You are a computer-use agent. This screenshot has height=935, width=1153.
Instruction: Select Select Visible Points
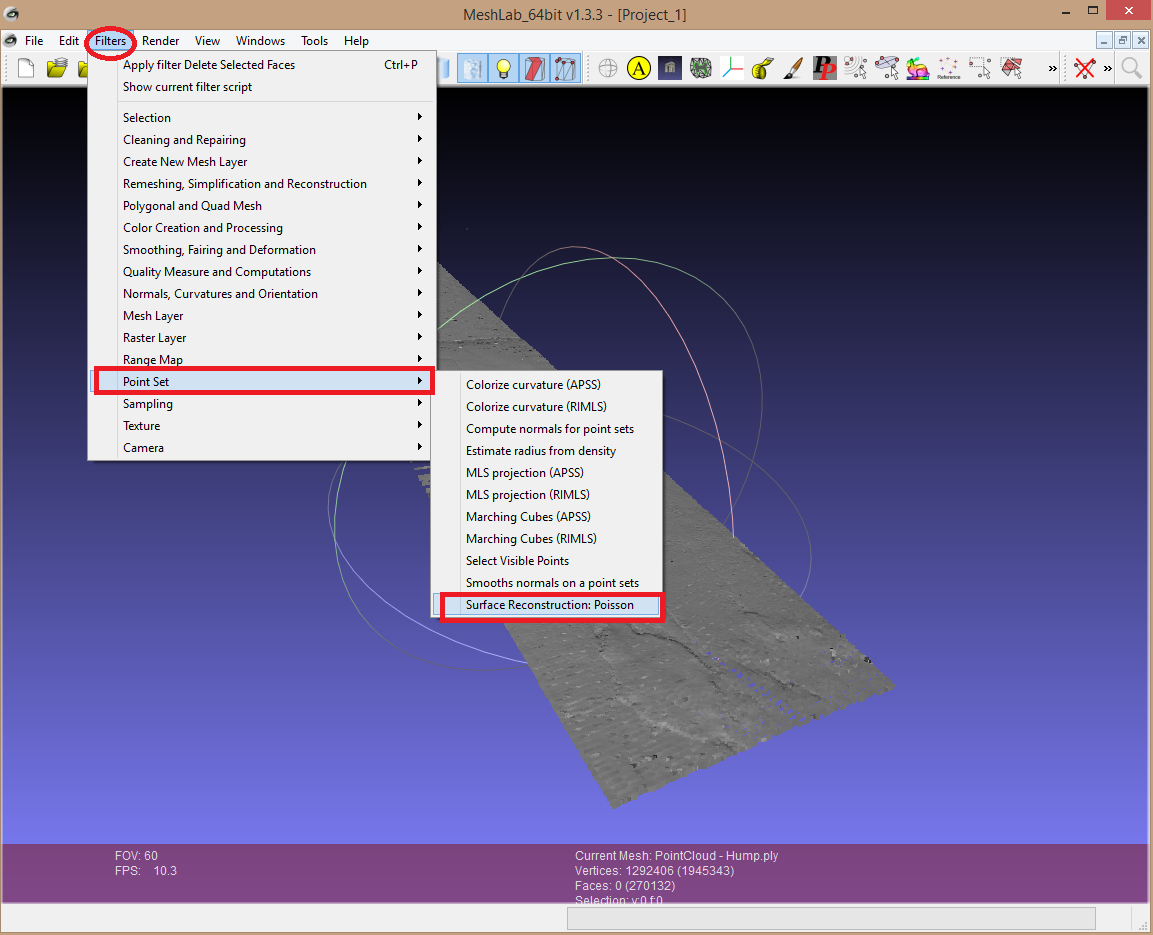pyautogui.click(x=546, y=561)
